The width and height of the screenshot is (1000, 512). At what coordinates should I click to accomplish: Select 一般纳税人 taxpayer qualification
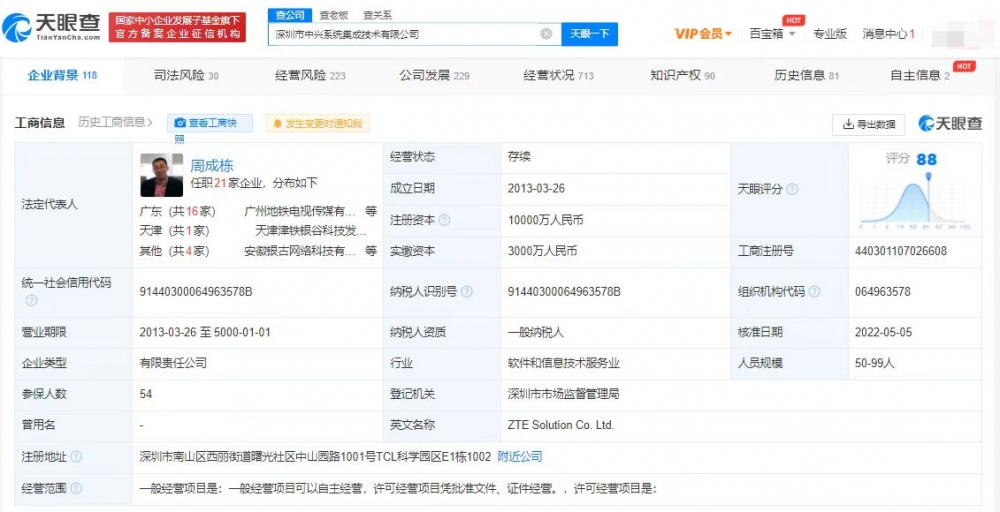pos(536,332)
